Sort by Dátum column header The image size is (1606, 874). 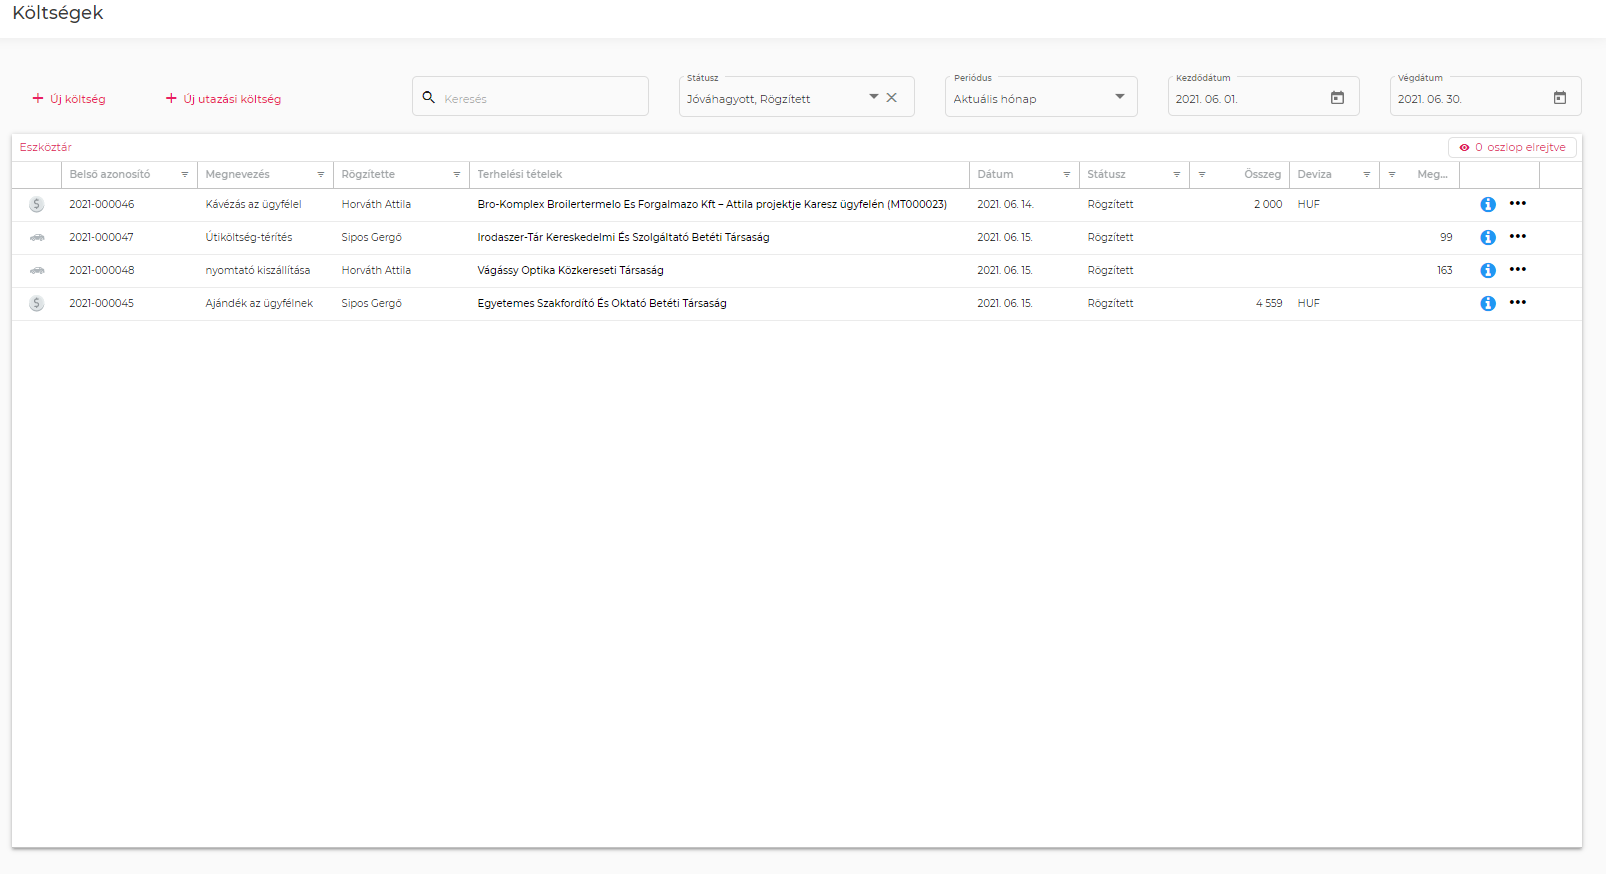coord(996,174)
